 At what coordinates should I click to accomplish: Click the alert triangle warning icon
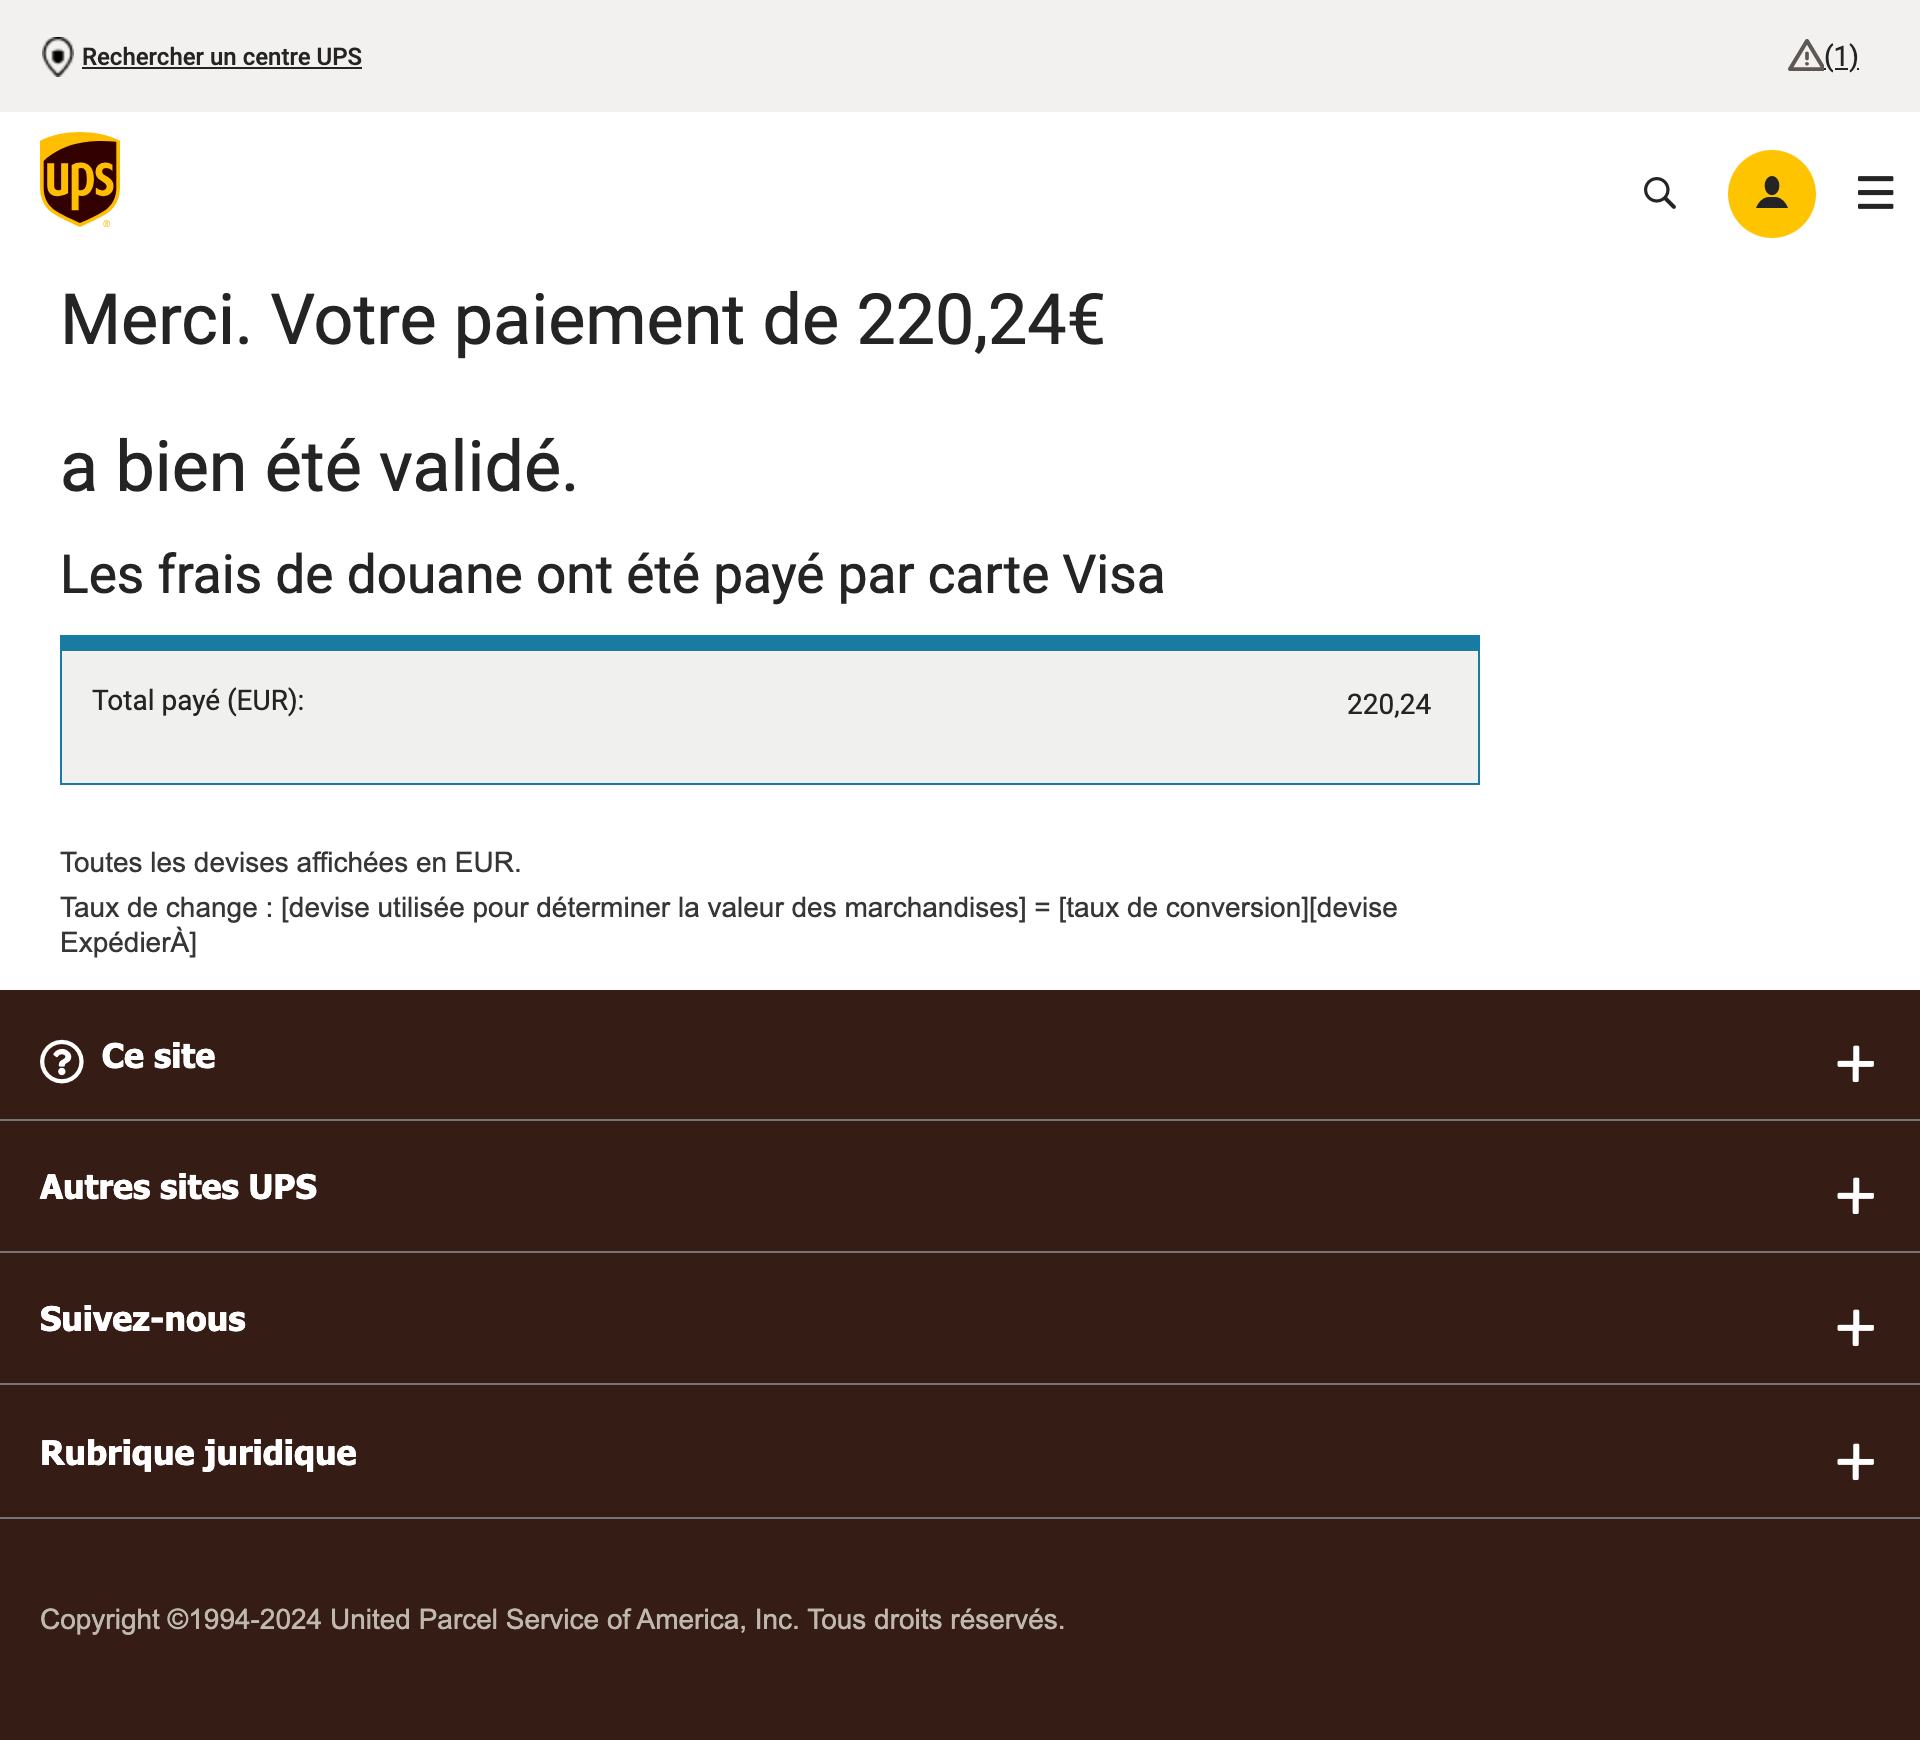1805,56
